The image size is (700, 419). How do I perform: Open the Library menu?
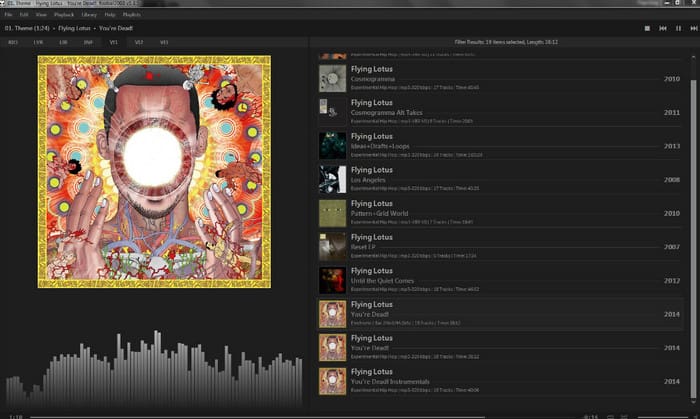coord(89,15)
